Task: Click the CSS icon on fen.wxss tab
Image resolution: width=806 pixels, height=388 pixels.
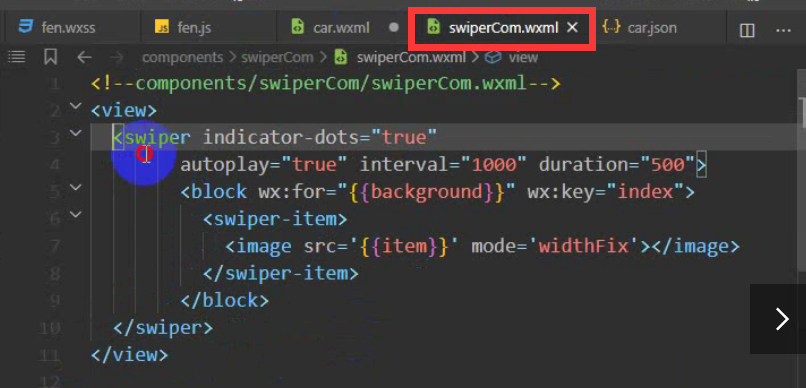Action: coord(25,27)
